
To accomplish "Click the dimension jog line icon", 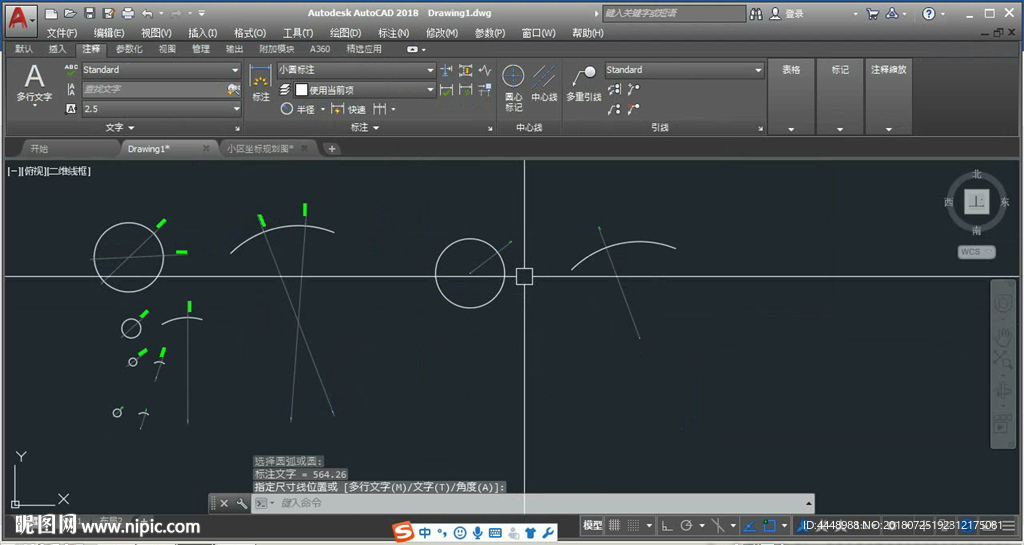I will (485, 70).
